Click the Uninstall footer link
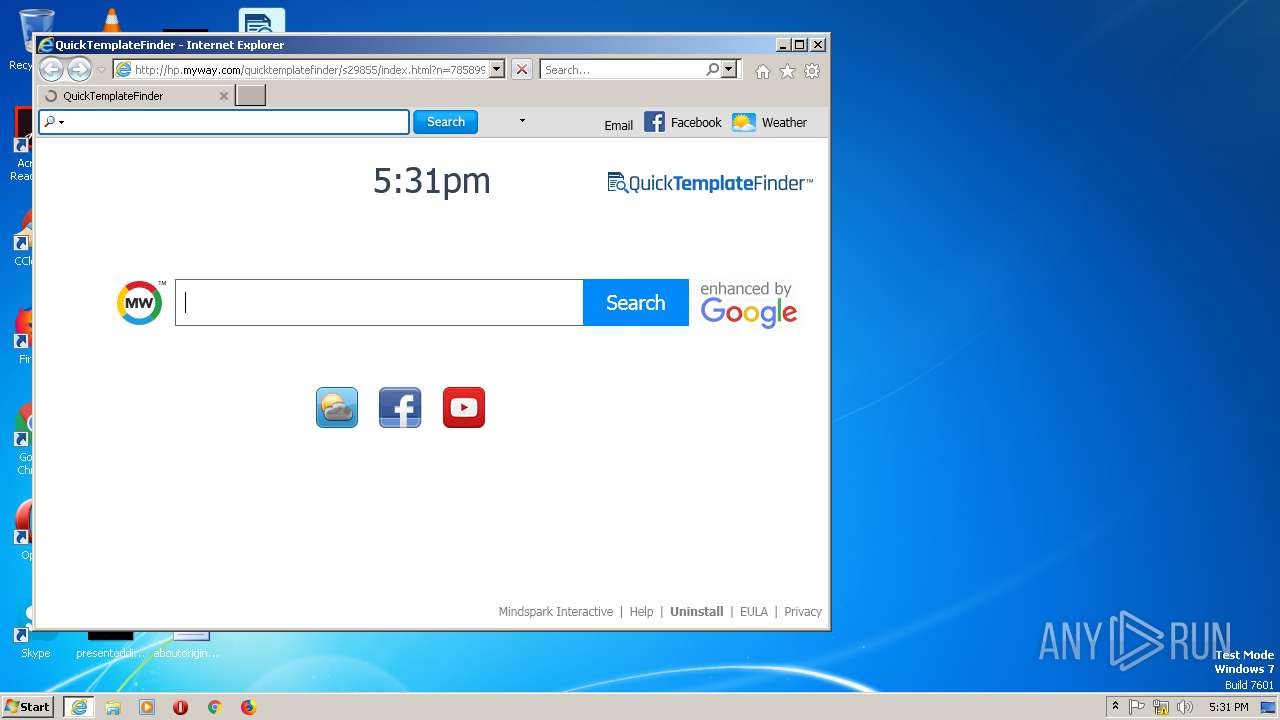The height and width of the screenshot is (720, 1280). (697, 612)
